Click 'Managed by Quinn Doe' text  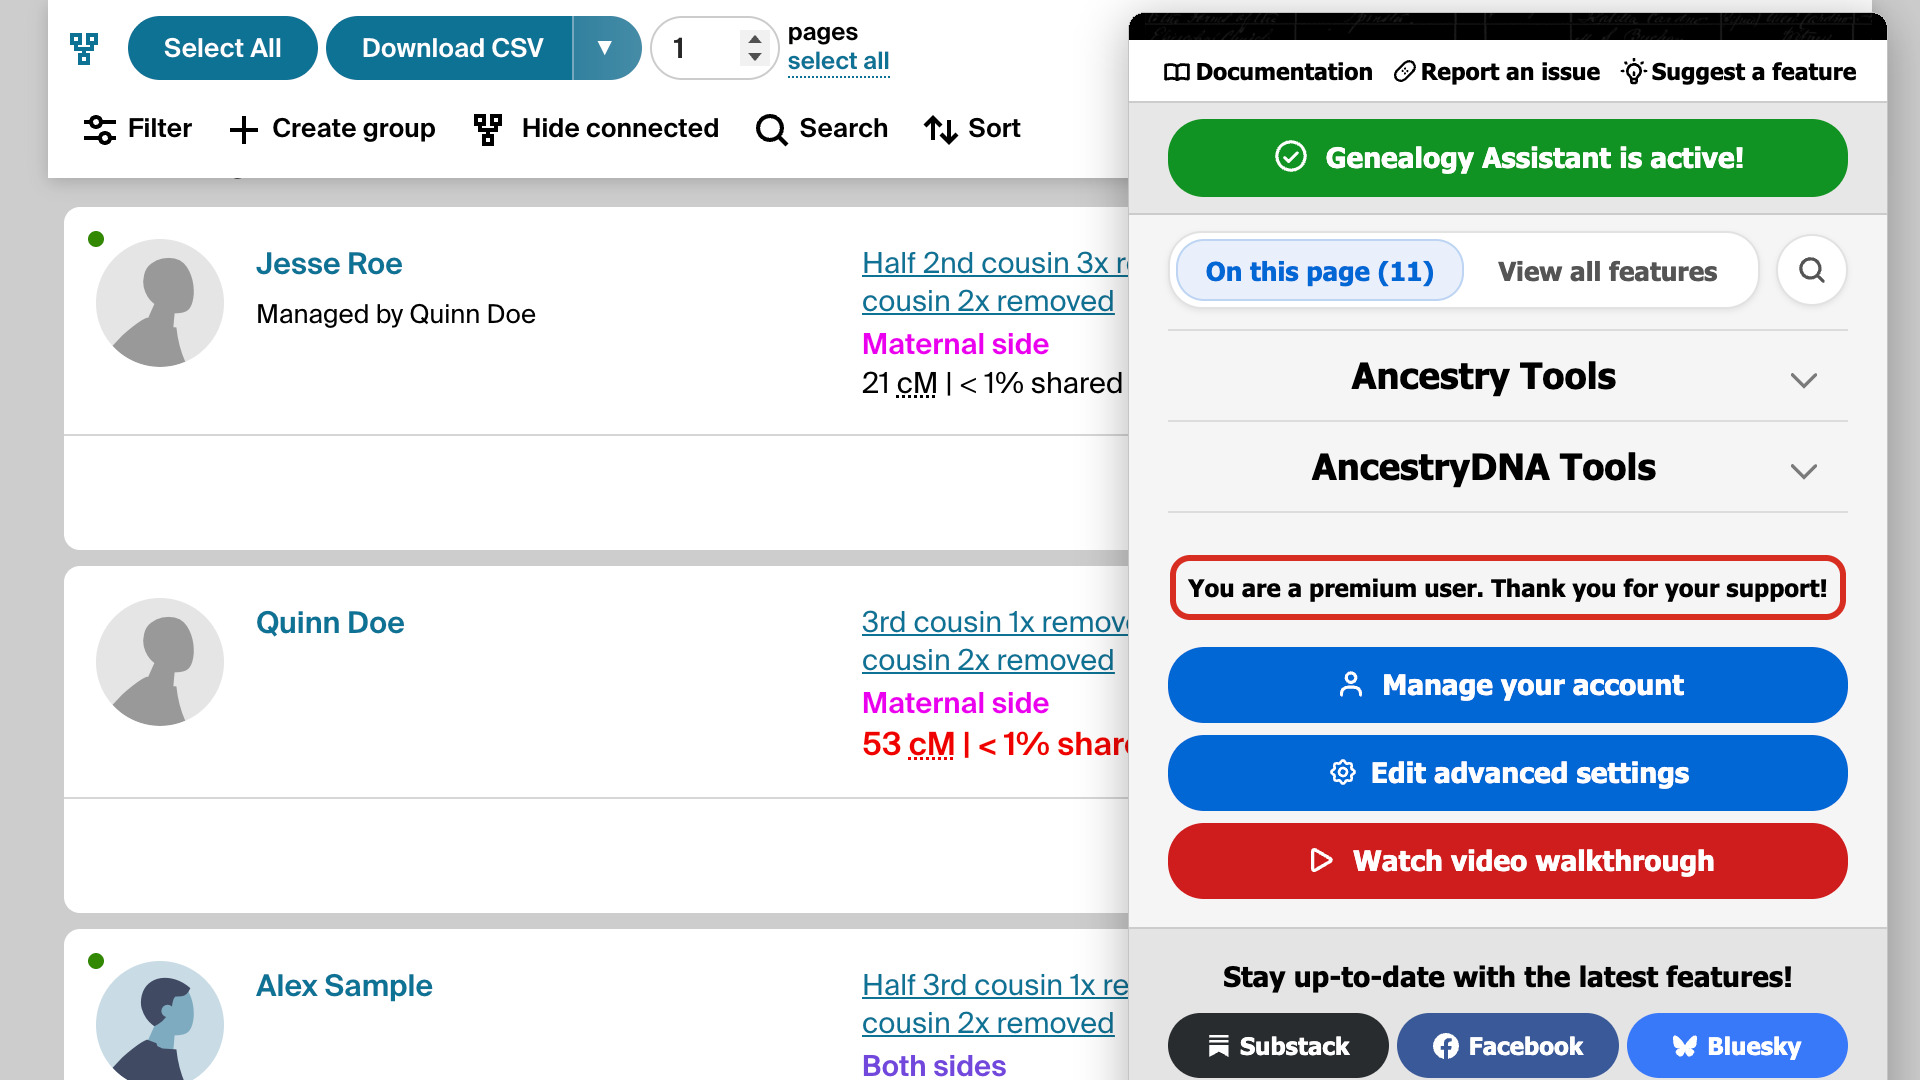tap(396, 314)
